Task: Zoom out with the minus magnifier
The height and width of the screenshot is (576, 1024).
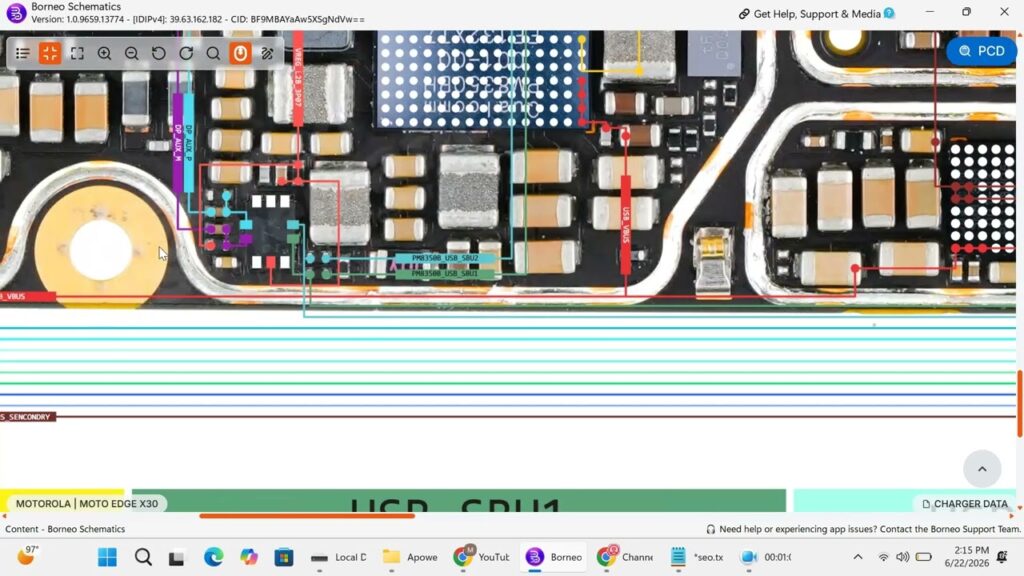Action: point(131,54)
